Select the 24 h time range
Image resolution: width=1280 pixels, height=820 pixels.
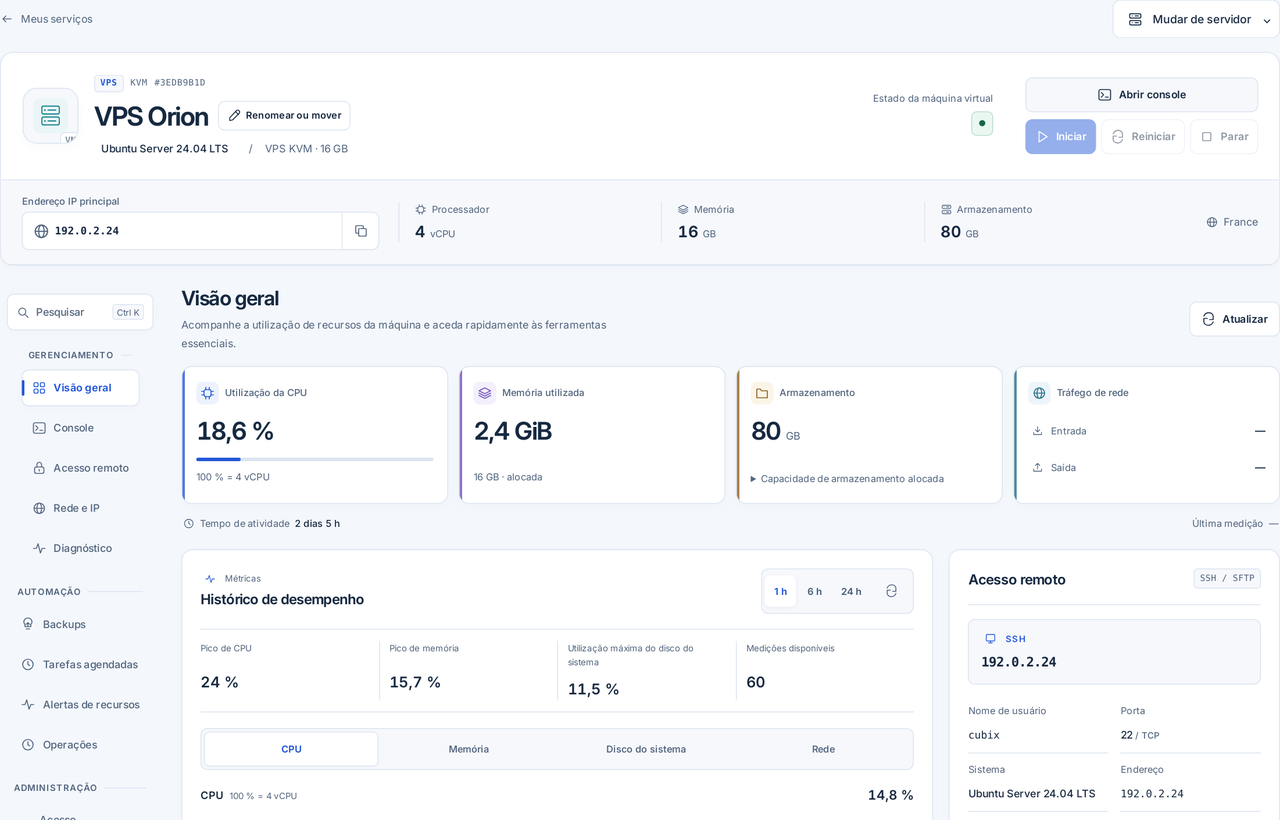pyautogui.click(x=851, y=591)
